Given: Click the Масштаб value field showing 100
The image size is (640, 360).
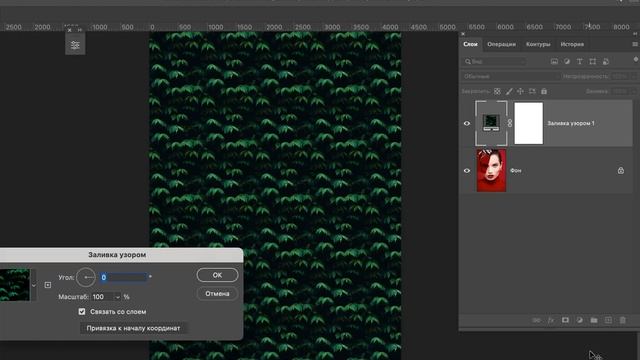Looking at the screenshot, I should point(102,297).
